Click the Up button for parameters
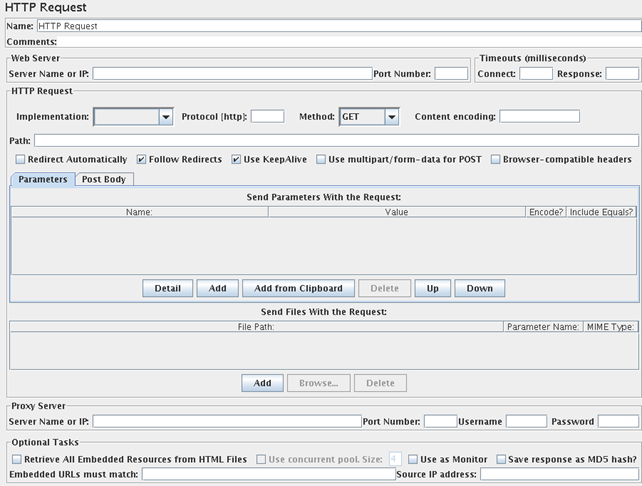 [x=432, y=288]
